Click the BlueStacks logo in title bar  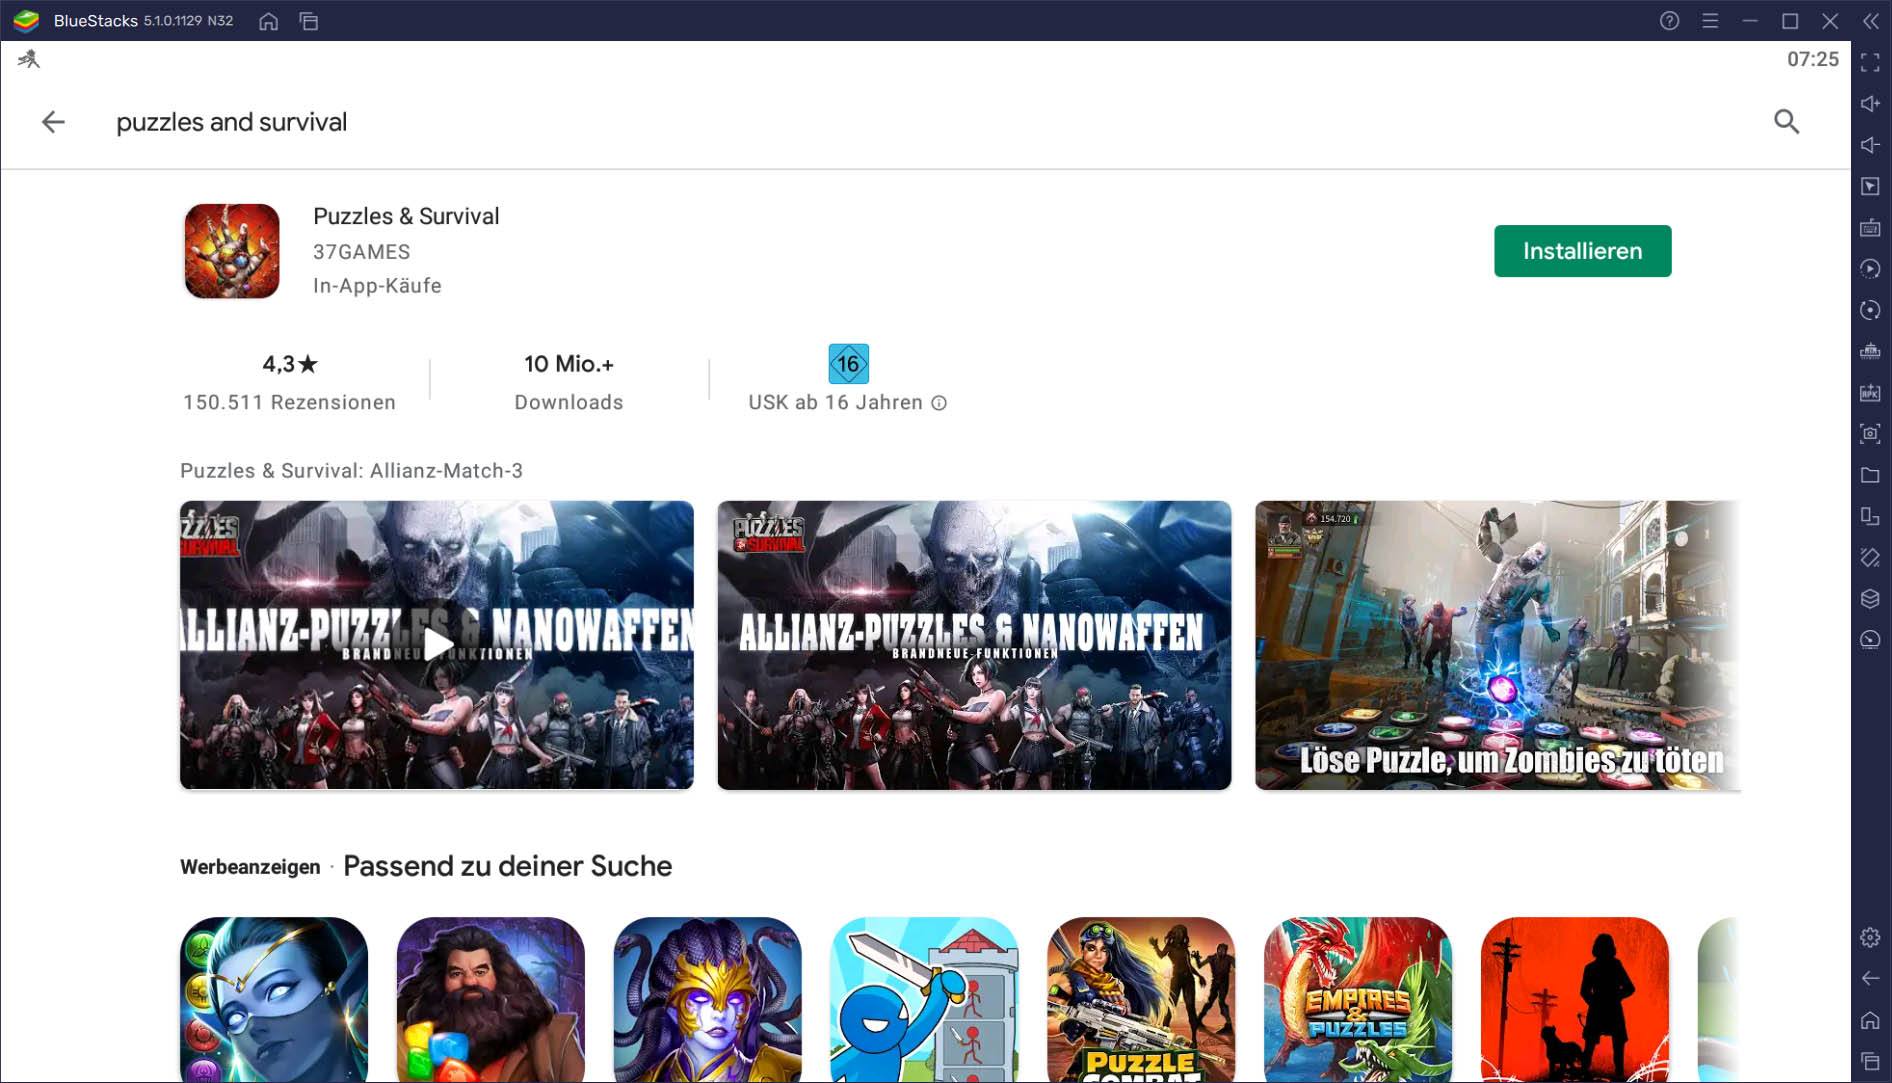coord(26,20)
